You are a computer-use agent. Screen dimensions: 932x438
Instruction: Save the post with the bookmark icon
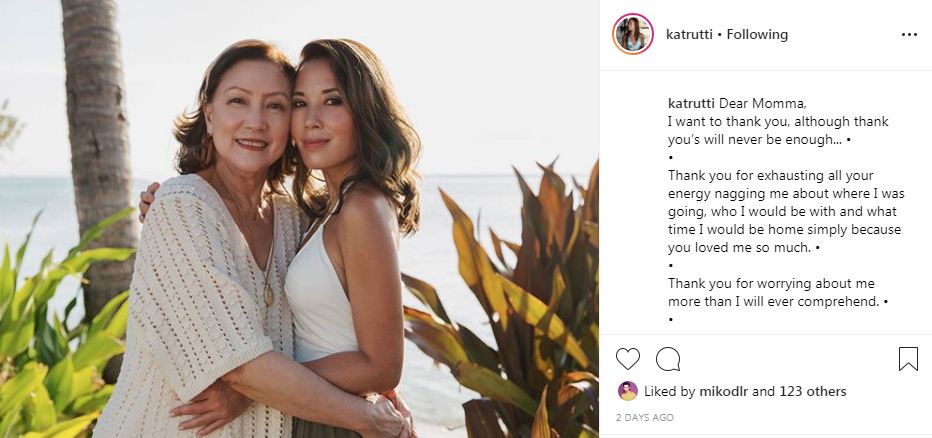point(908,359)
